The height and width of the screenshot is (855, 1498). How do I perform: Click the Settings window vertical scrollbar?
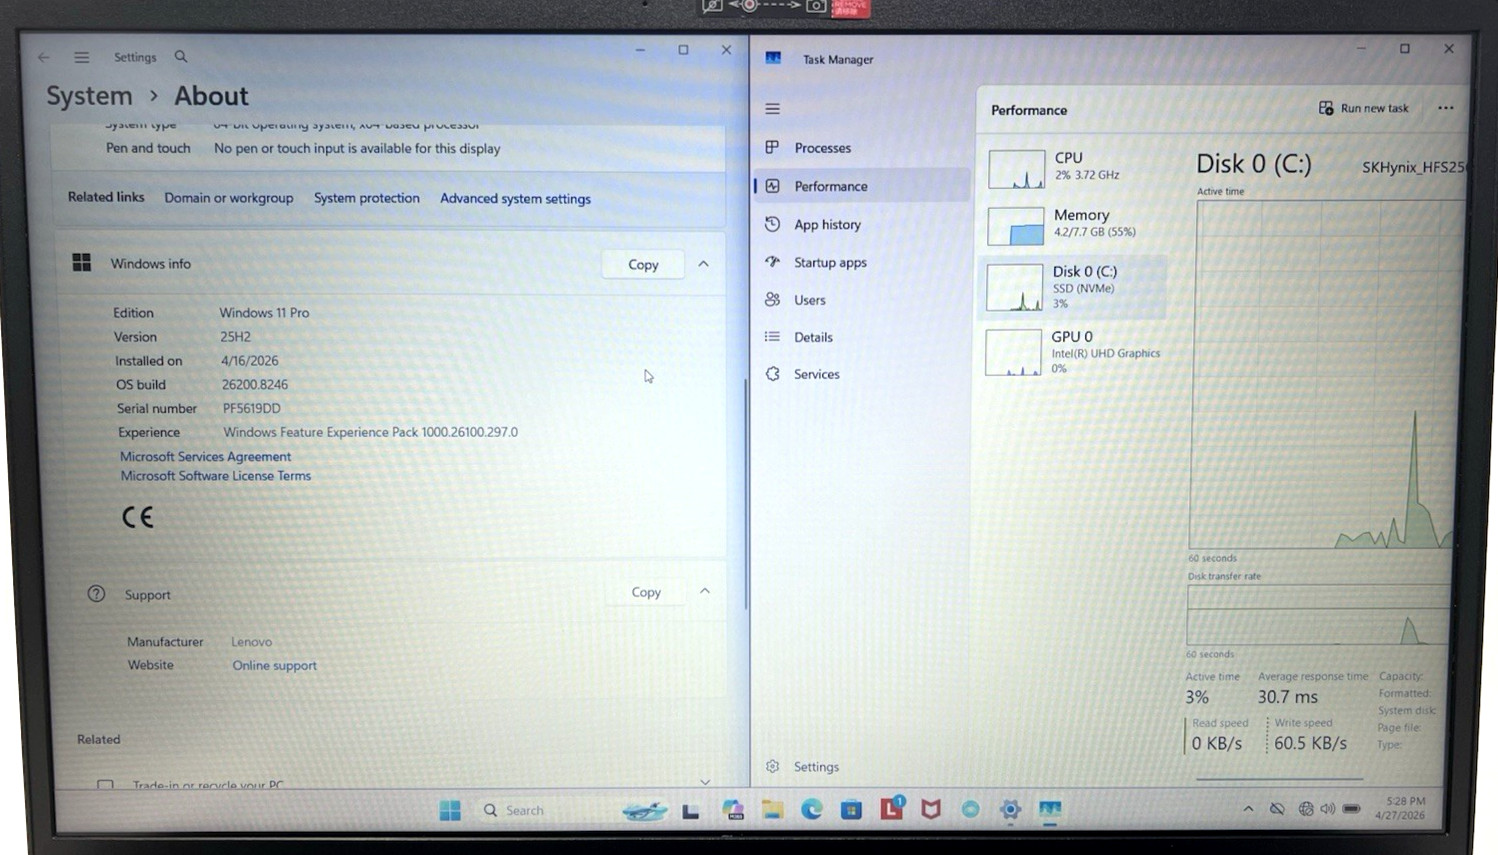[x=746, y=494]
